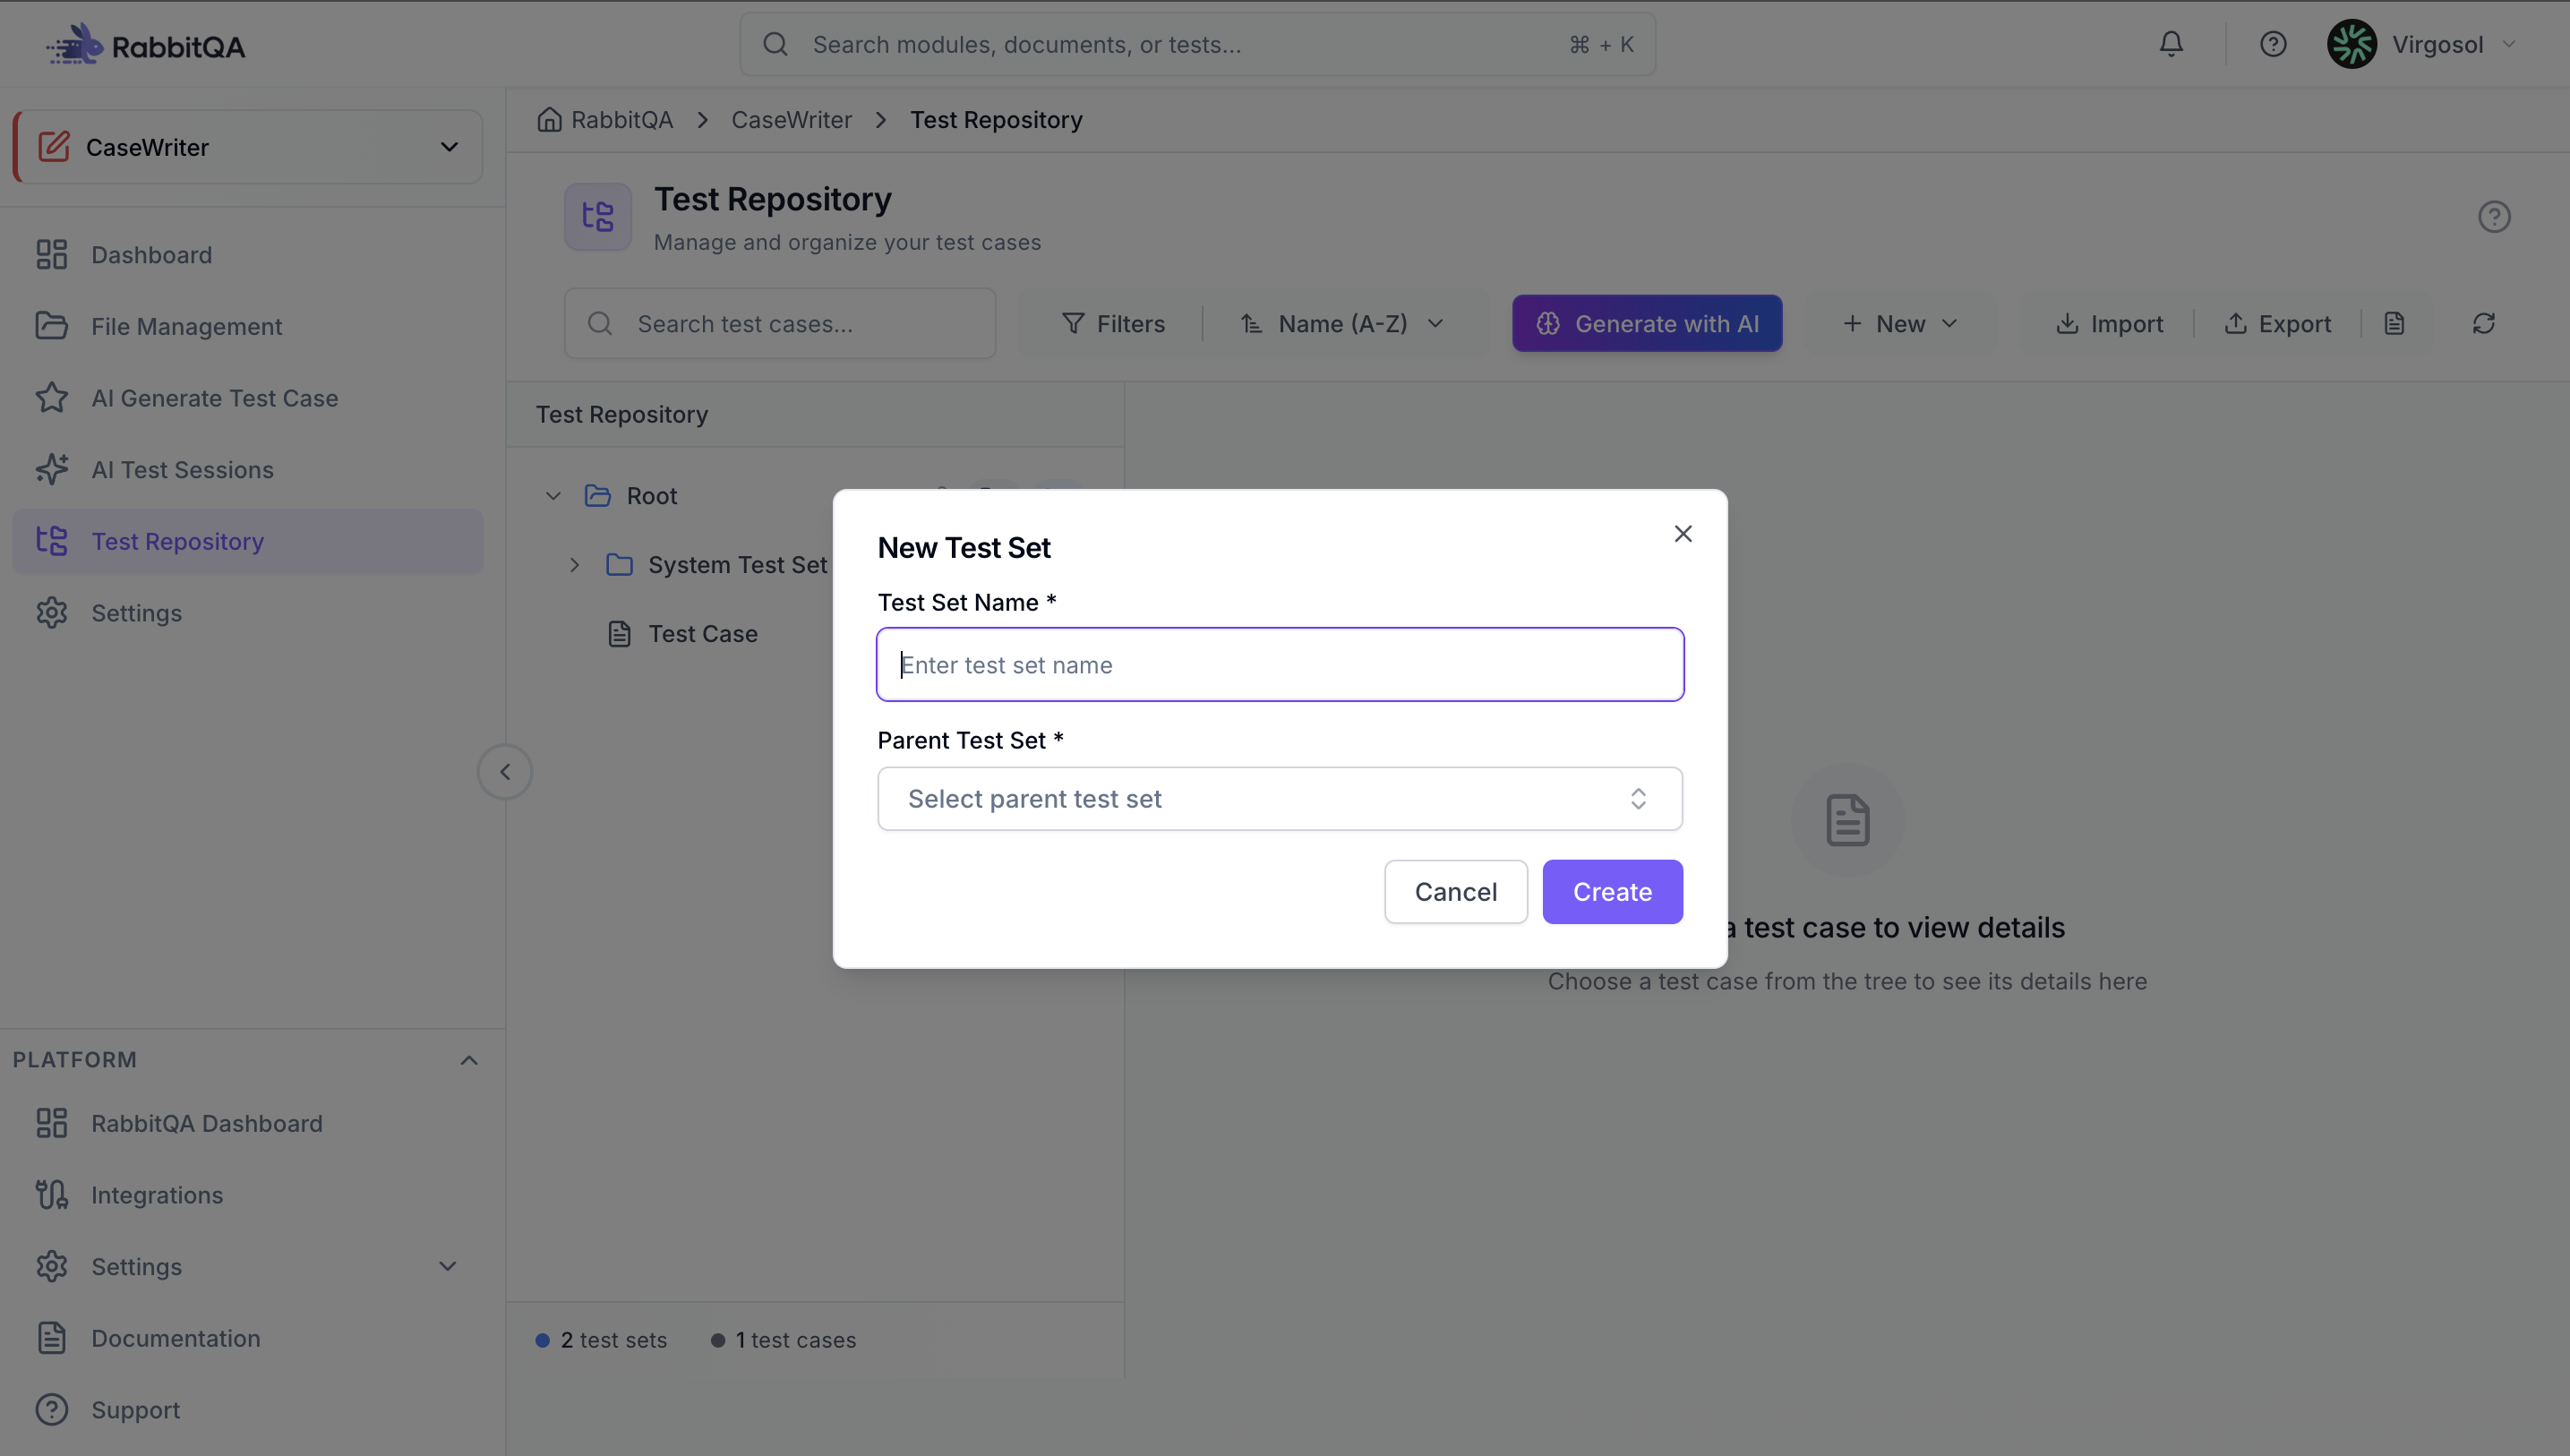Click the home icon in breadcrumb
The image size is (2570, 1456).
(x=549, y=120)
